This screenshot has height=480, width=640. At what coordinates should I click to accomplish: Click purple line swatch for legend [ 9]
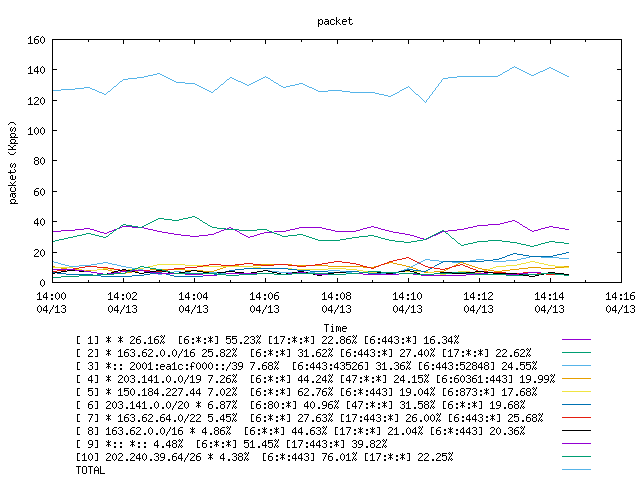pos(576,444)
